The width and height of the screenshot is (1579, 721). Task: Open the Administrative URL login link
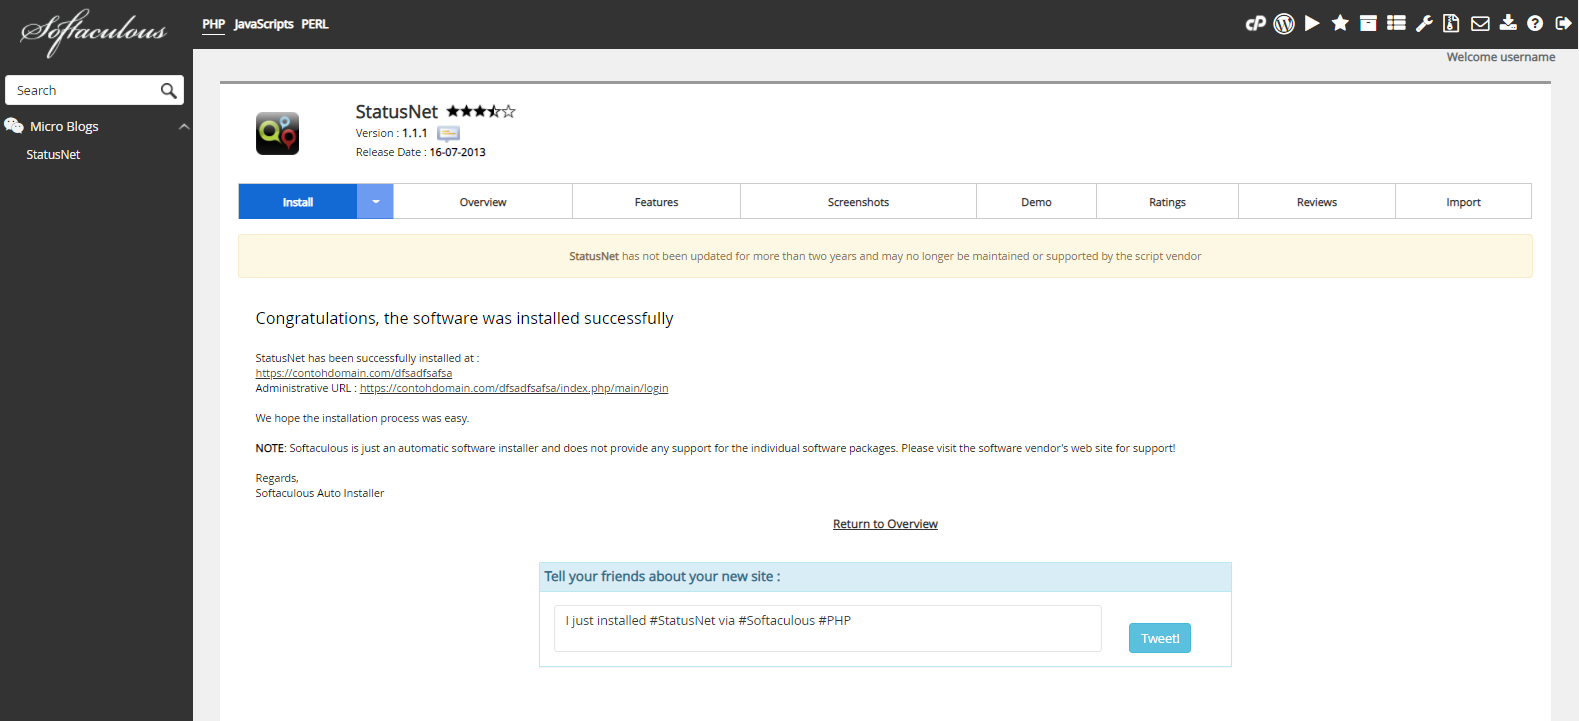pos(514,388)
